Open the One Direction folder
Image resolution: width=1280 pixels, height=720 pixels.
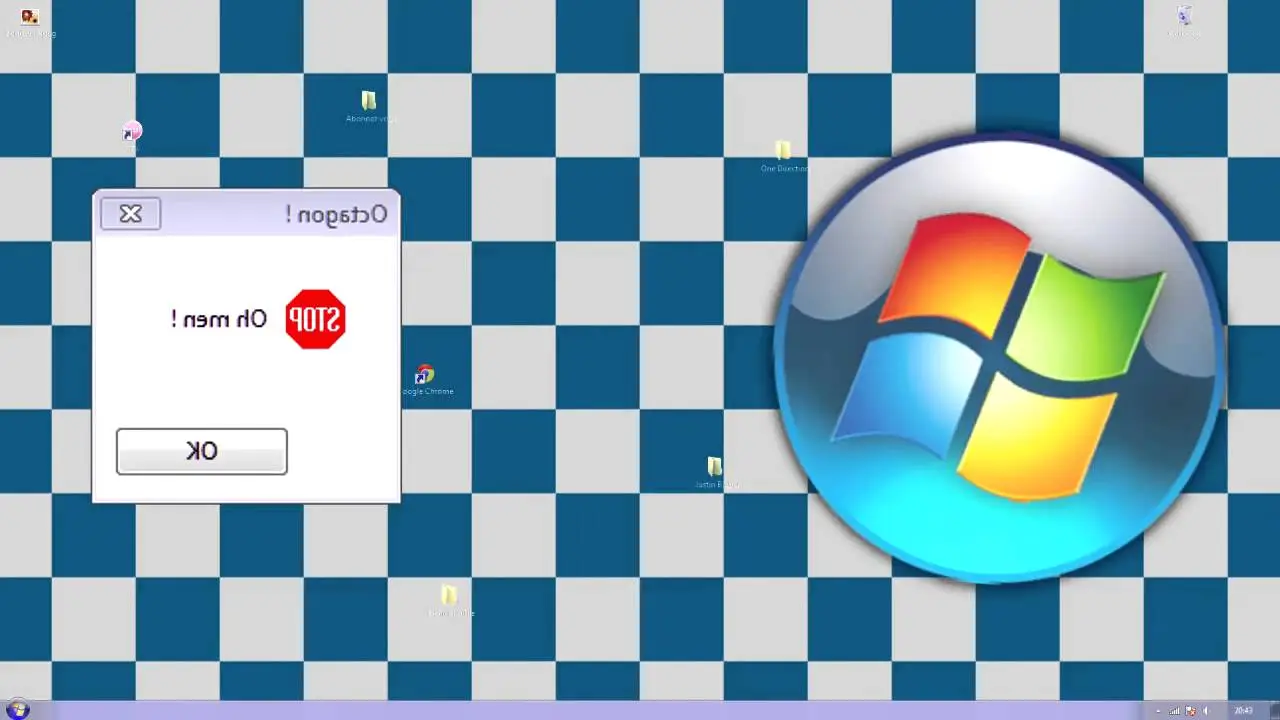pyautogui.click(x=783, y=151)
